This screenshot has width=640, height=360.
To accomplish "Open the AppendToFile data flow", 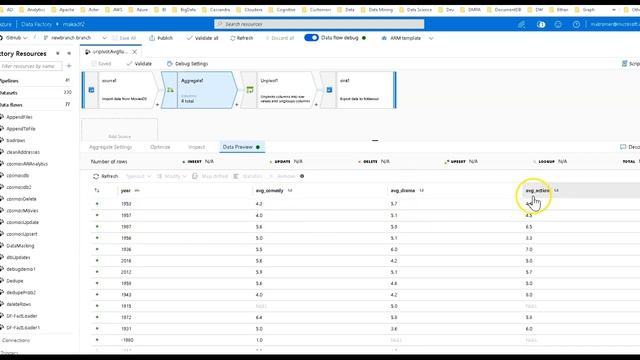I will [21, 129].
